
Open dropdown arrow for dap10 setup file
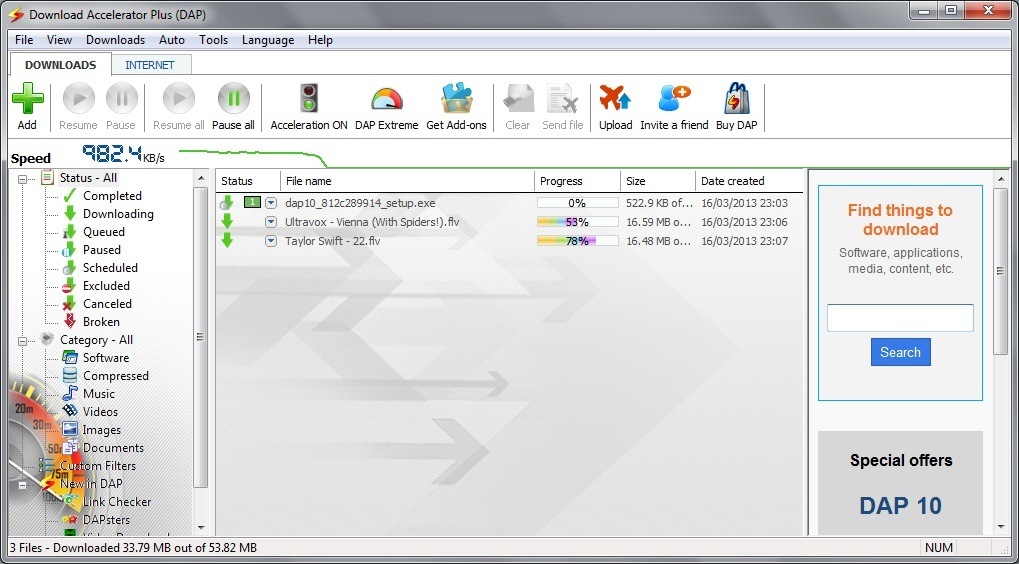271,203
